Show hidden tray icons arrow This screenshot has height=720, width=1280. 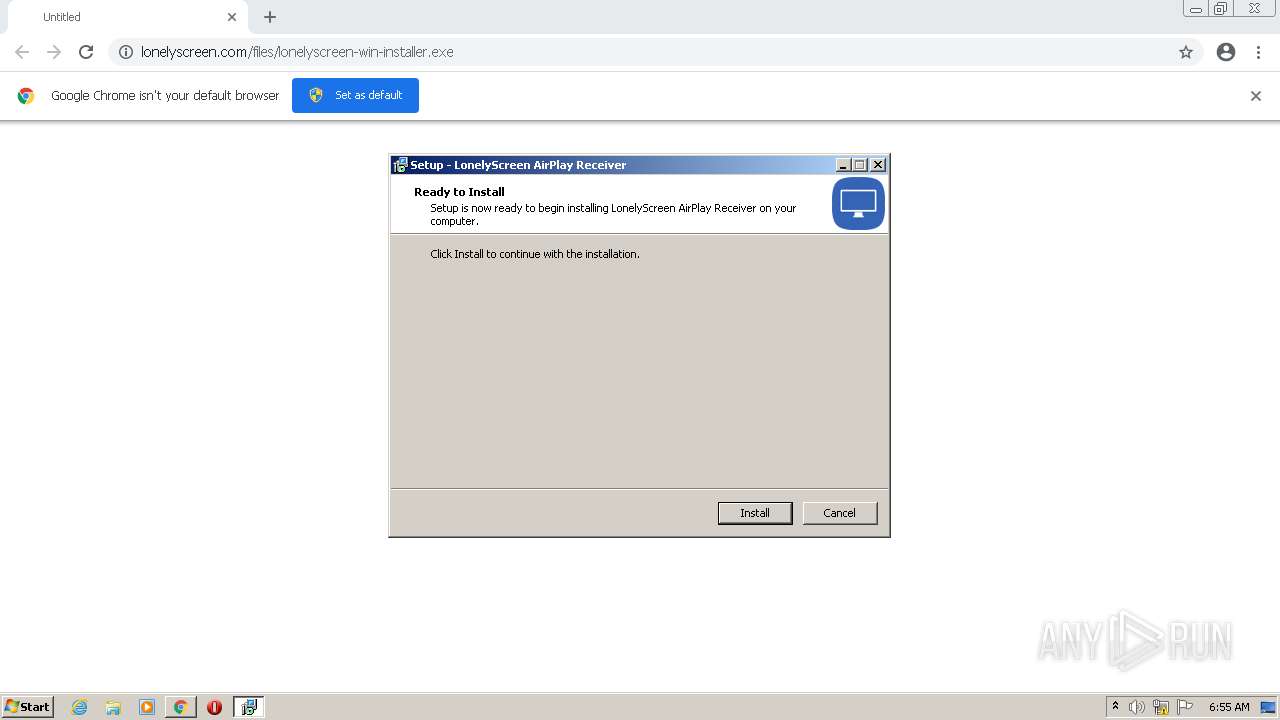coord(1115,707)
